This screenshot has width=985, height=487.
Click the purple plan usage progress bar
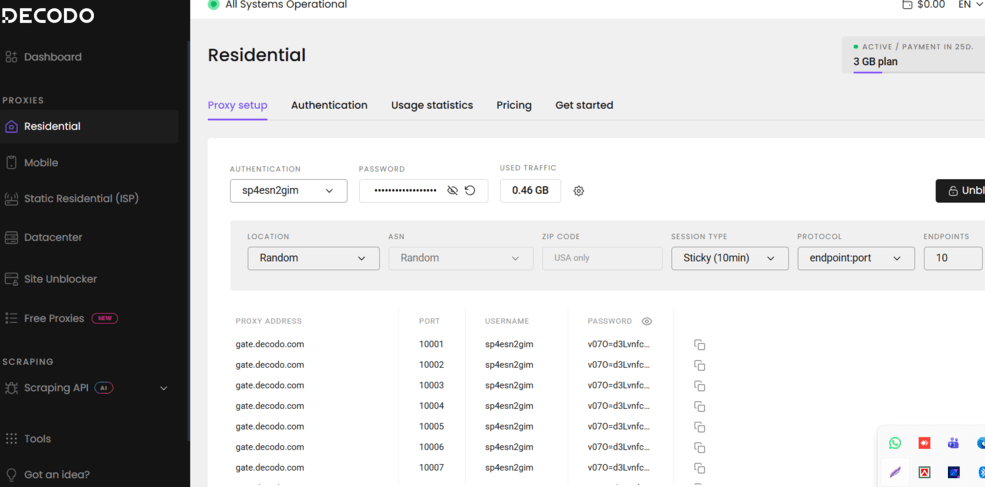coord(868,72)
